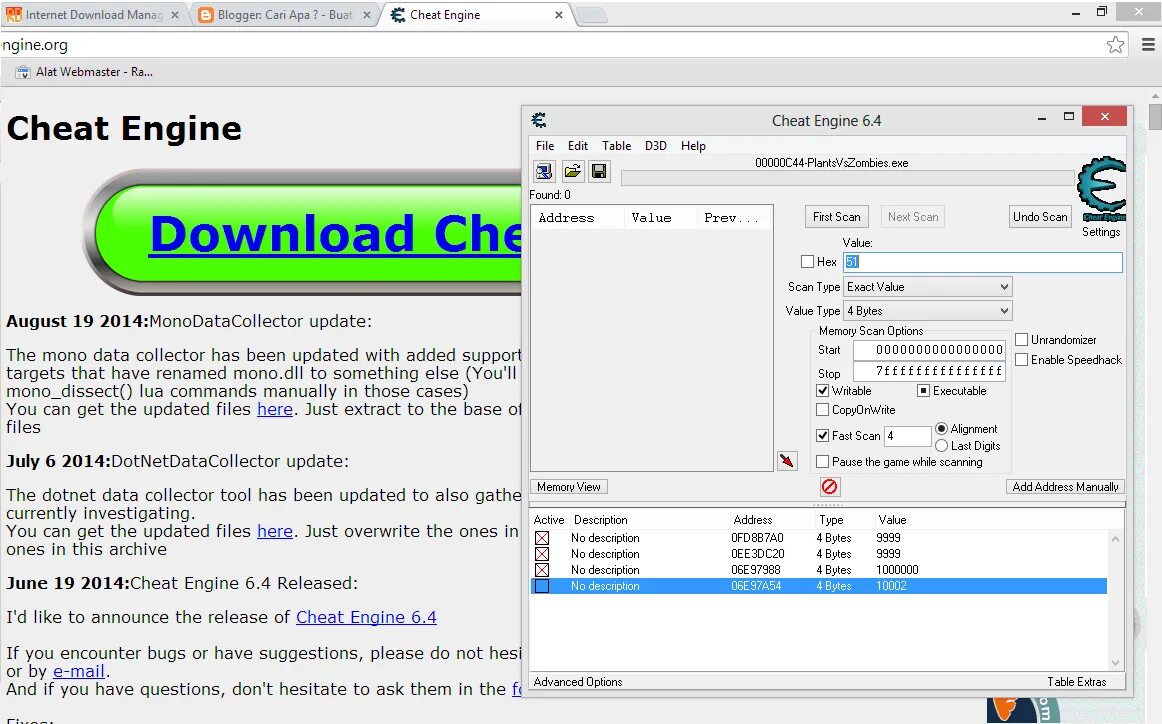
Task: Open the Edit menu in Cheat Engine
Action: coord(577,146)
